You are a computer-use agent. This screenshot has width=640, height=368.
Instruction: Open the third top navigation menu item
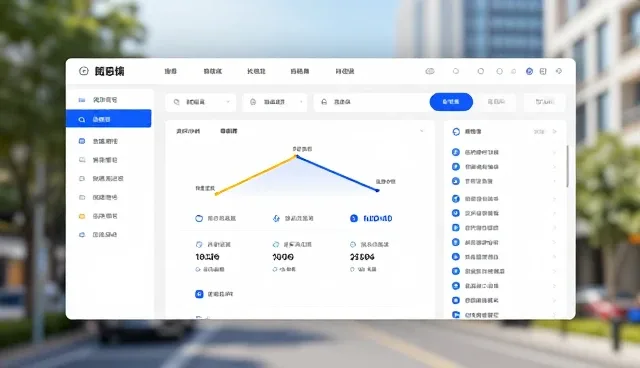(256, 71)
